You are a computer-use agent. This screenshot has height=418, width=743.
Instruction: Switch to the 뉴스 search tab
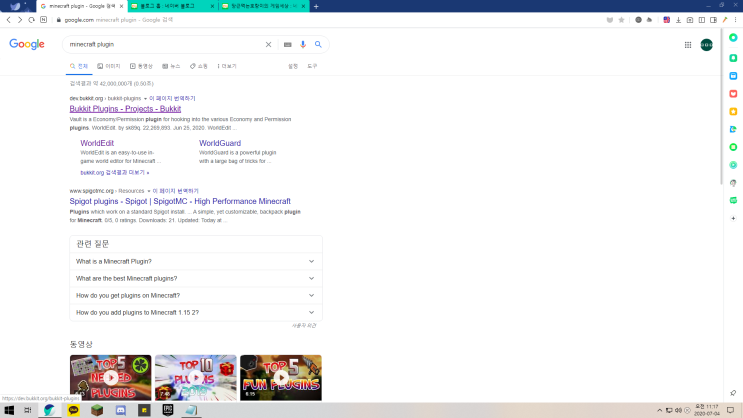pos(171,66)
